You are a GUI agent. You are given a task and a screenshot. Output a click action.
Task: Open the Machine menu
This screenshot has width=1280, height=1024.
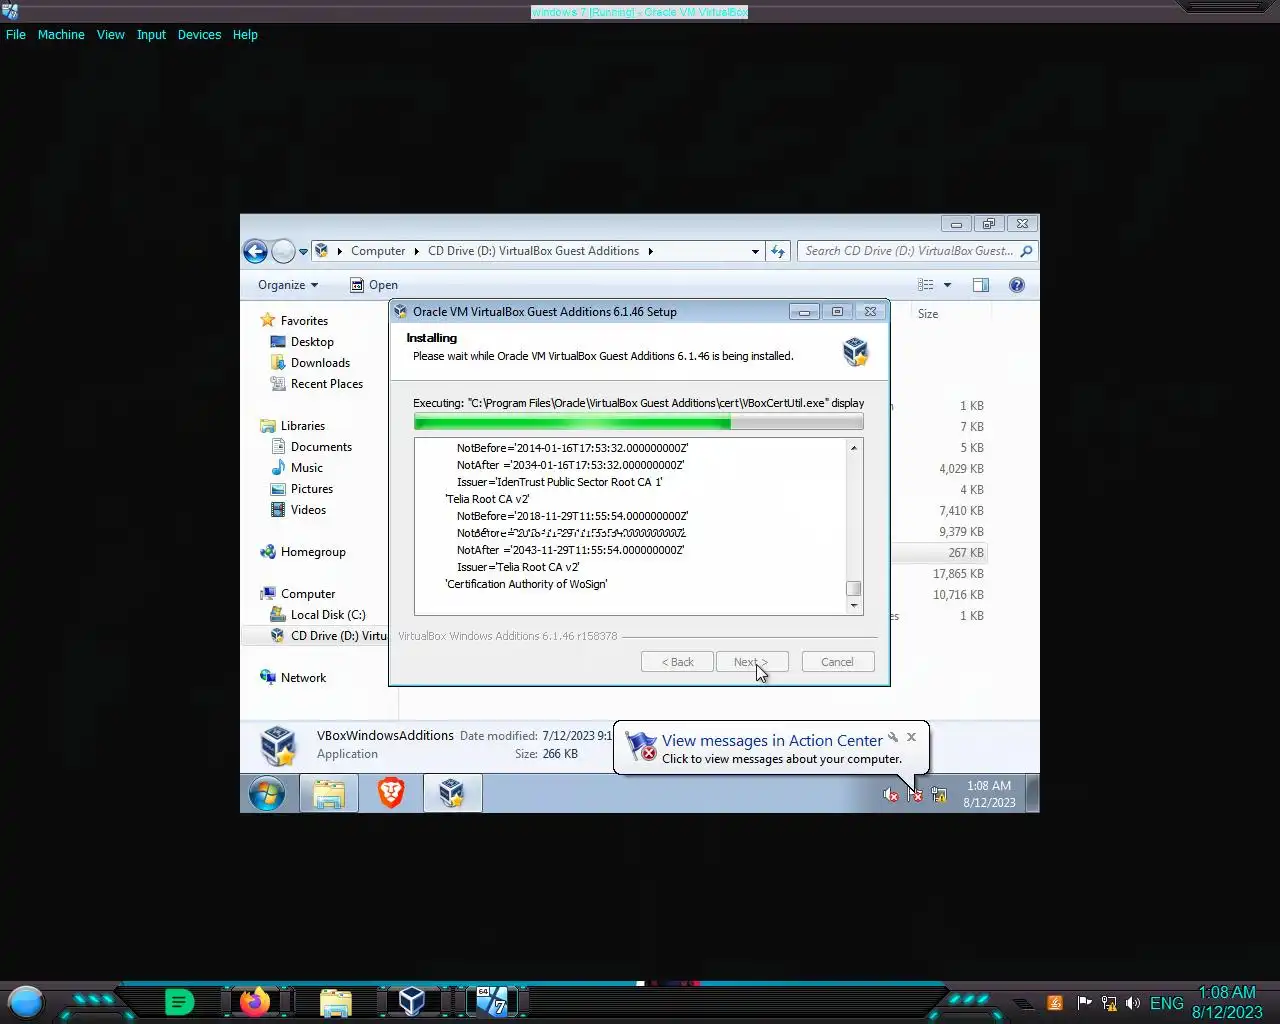pyautogui.click(x=61, y=34)
